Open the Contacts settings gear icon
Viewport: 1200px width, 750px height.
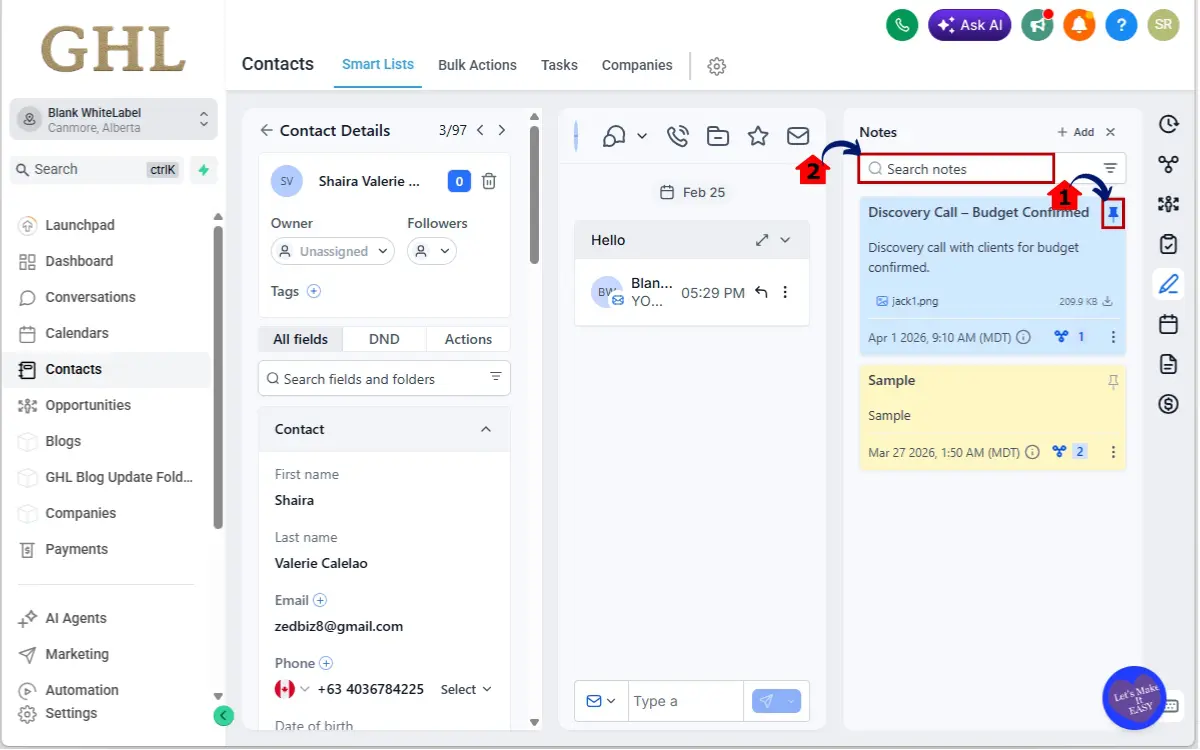pyautogui.click(x=716, y=66)
